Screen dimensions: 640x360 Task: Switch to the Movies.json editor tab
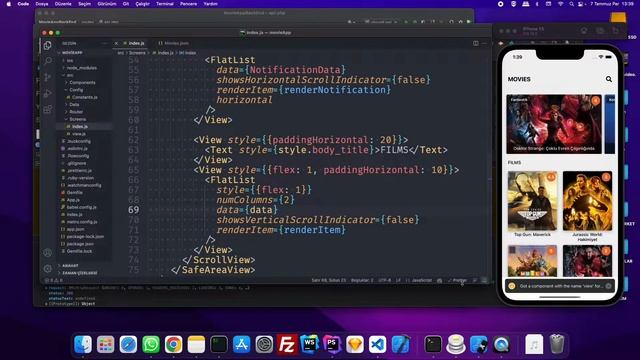[173, 43]
